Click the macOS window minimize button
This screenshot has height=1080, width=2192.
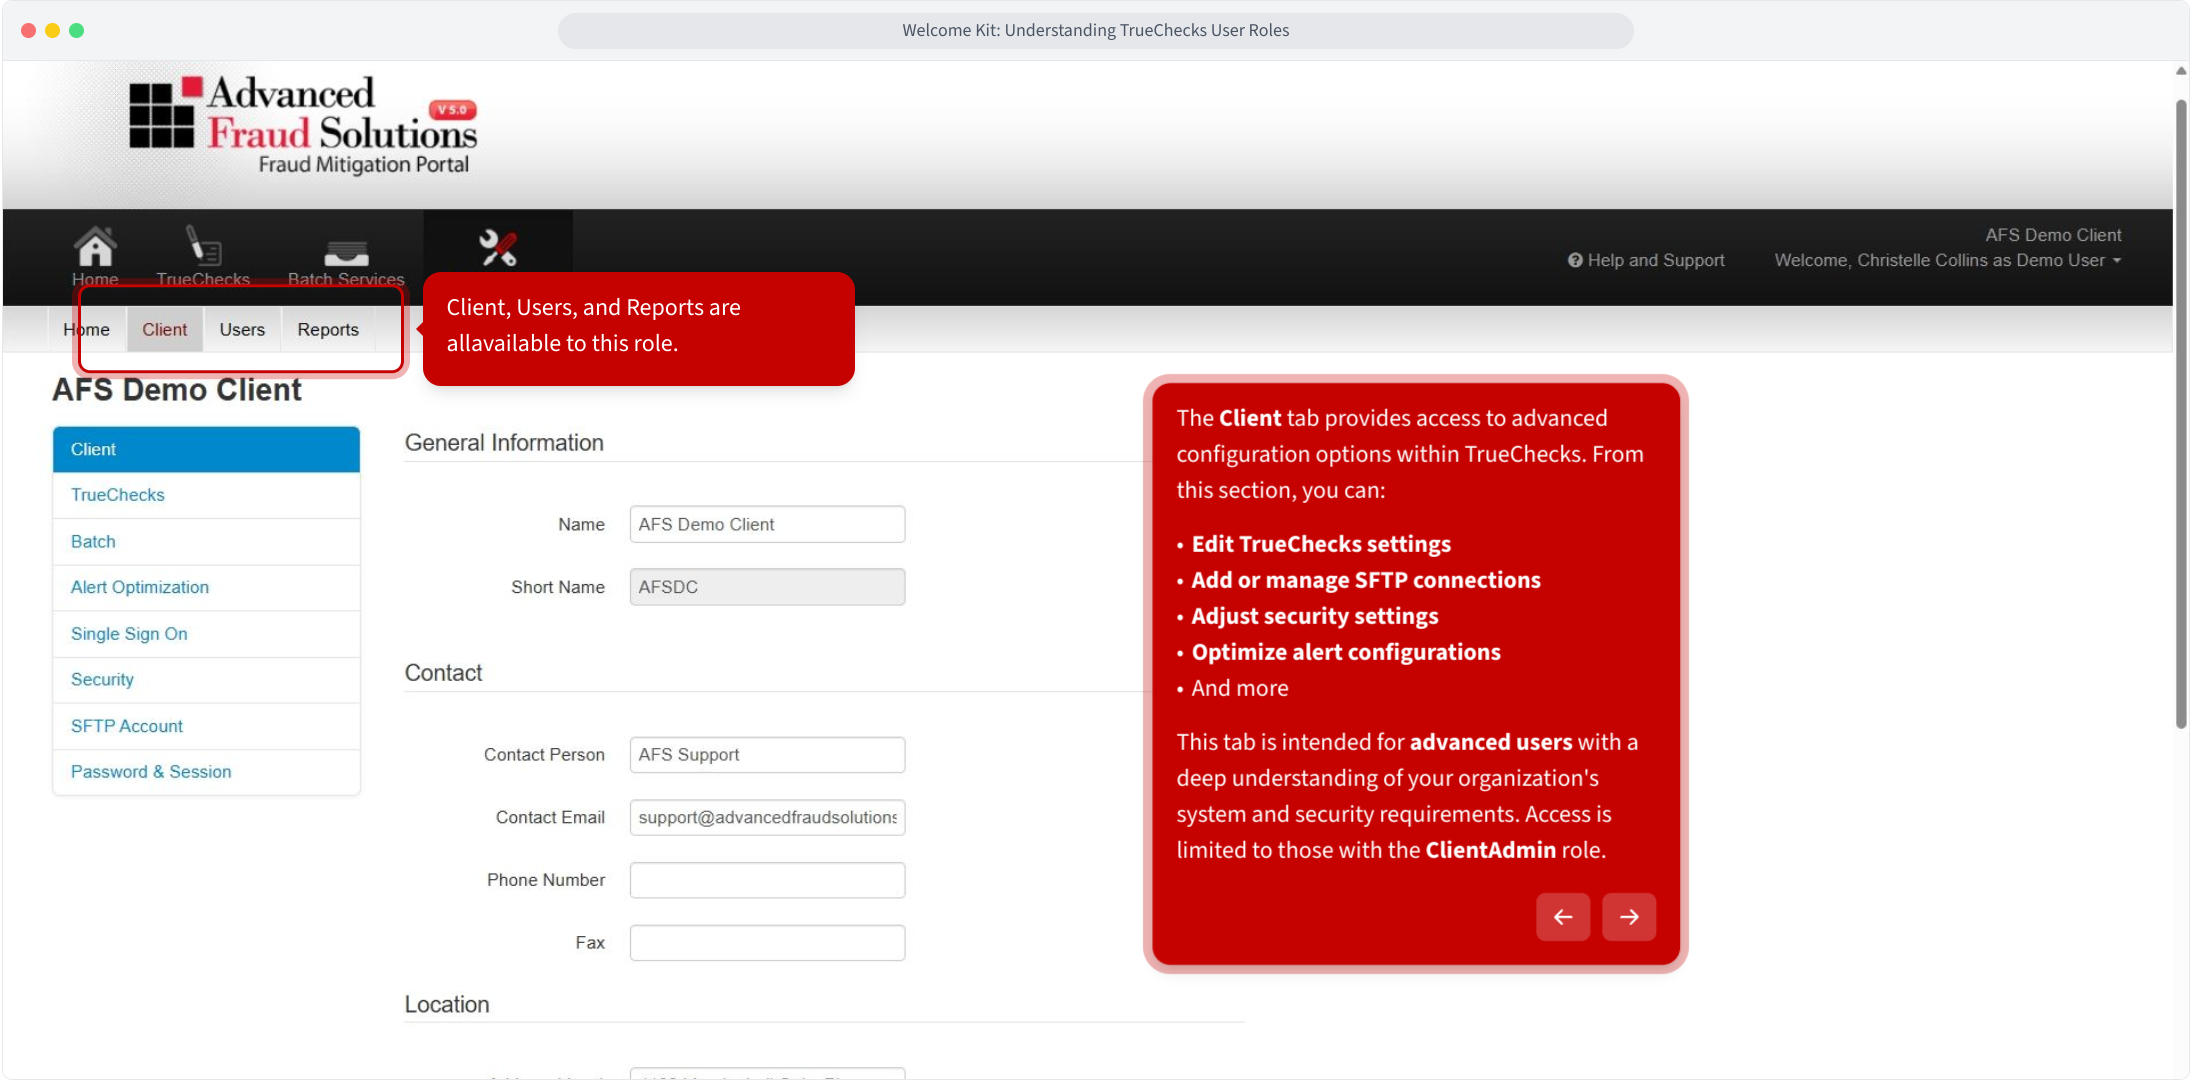[x=53, y=30]
